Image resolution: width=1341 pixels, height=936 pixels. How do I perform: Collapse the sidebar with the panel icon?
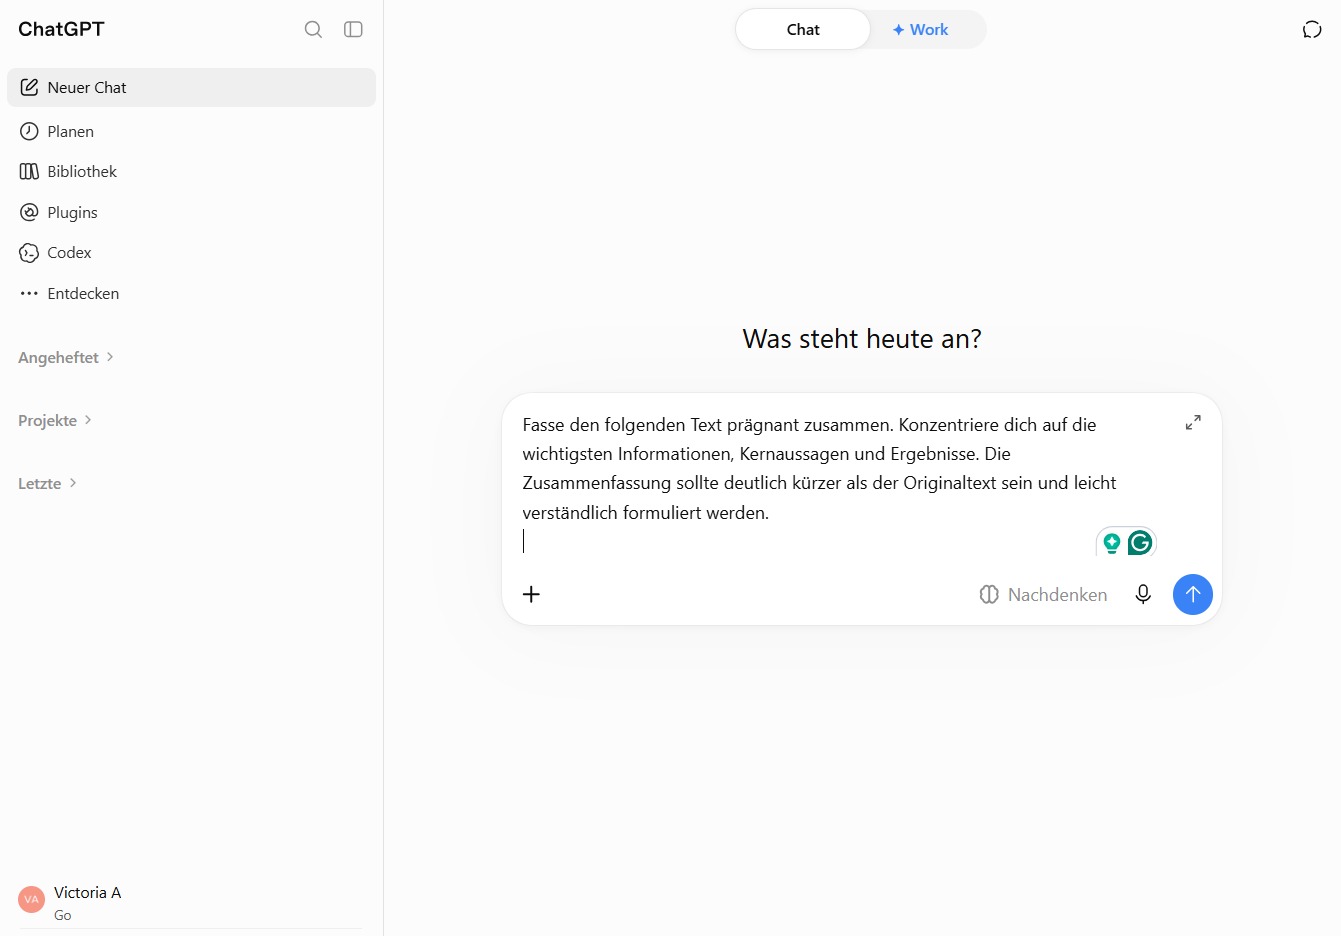click(x=353, y=29)
